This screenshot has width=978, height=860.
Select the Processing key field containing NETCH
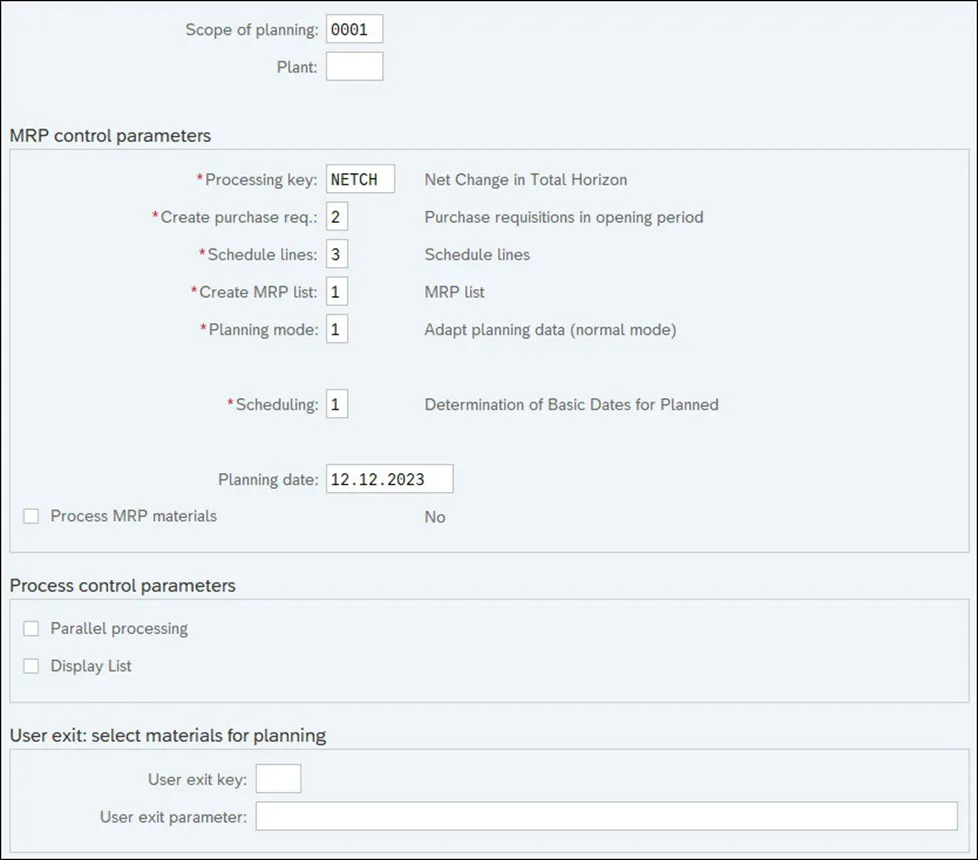pos(360,180)
